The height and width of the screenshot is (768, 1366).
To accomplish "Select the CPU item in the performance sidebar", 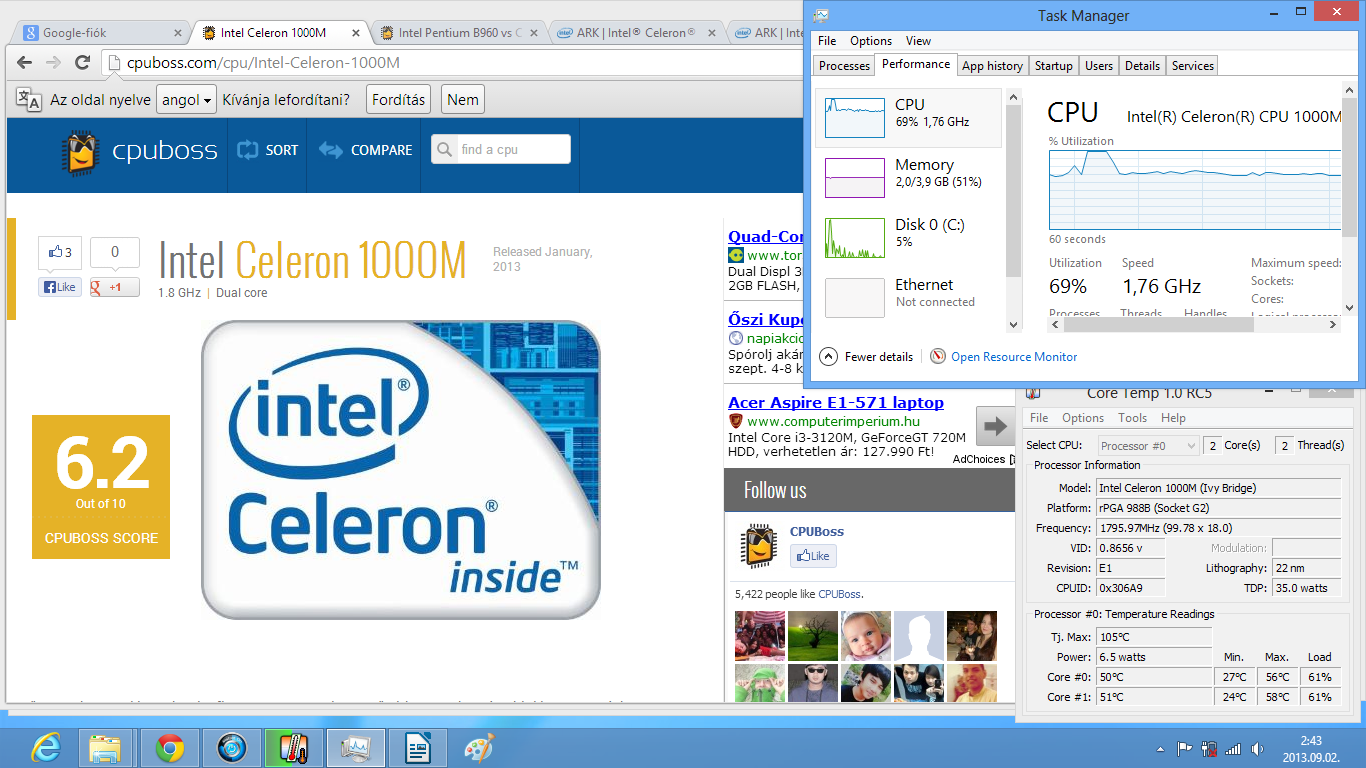I will coord(909,118).
